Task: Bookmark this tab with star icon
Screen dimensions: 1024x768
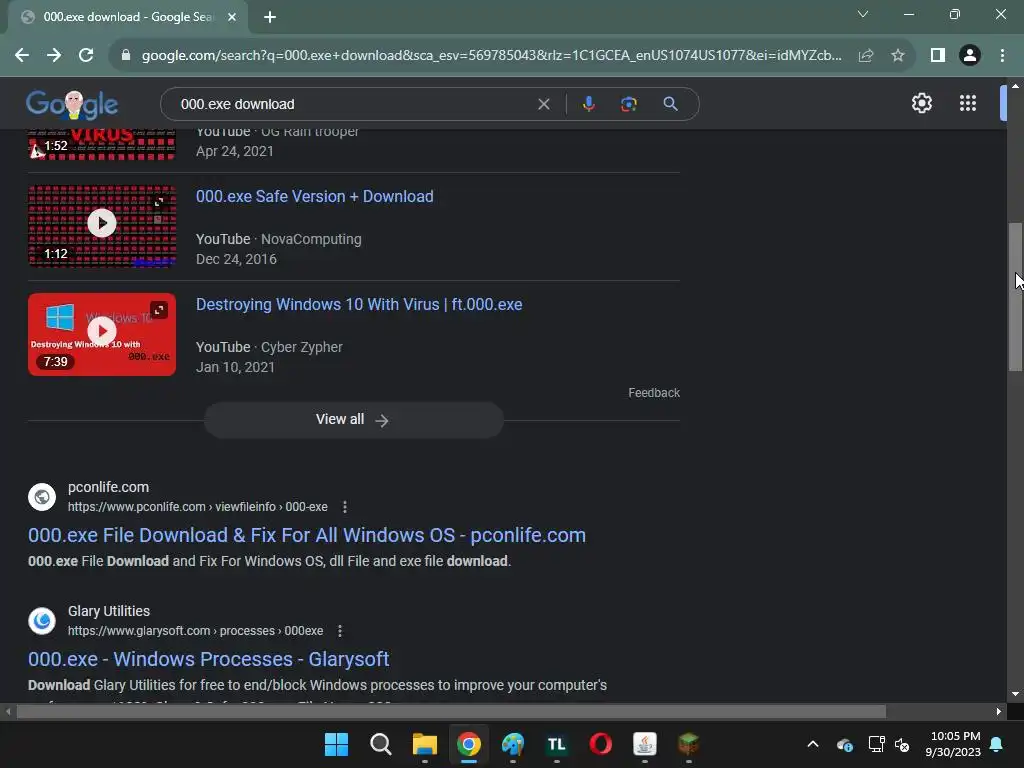Action: tap(898, 56)
